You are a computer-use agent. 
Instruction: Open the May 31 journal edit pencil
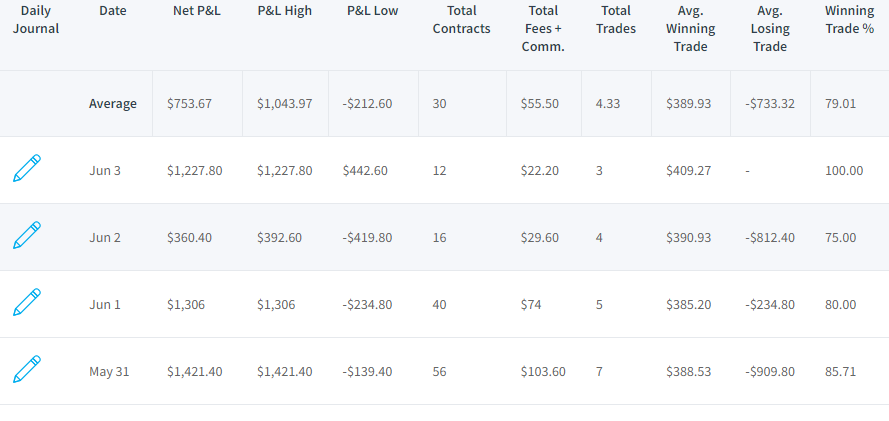pos(27,369)
